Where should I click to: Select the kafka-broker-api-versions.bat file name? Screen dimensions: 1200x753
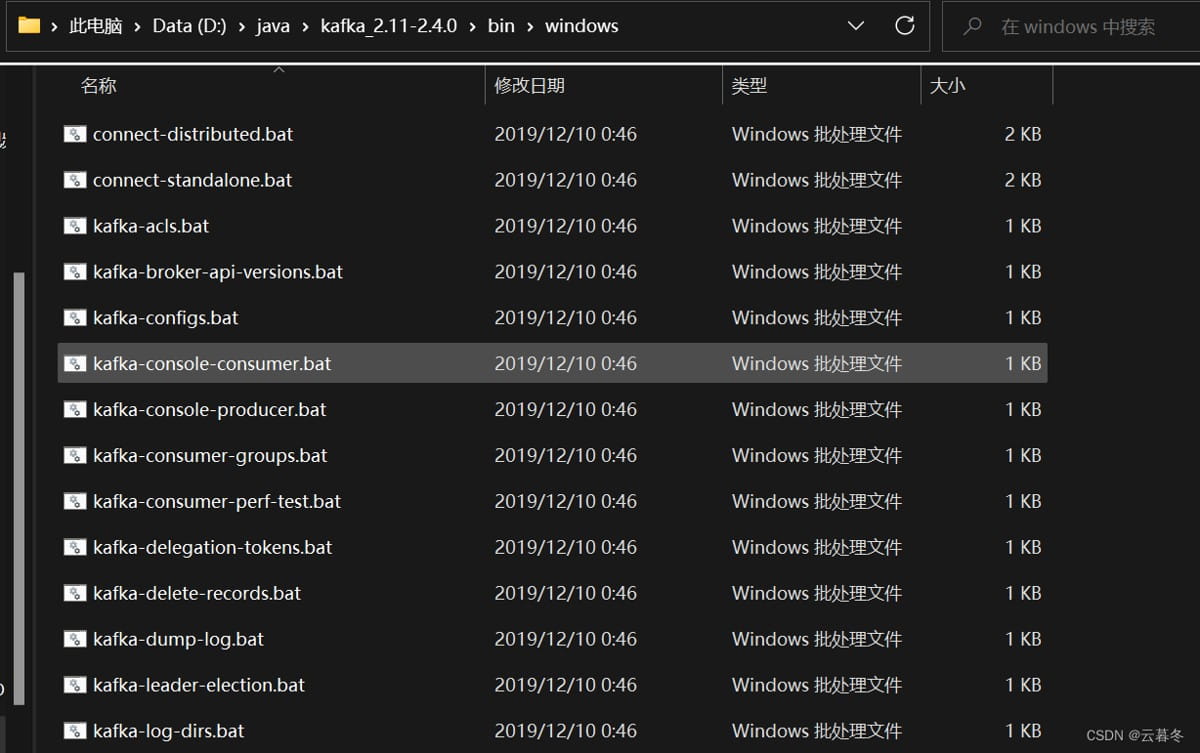(218, 272)
